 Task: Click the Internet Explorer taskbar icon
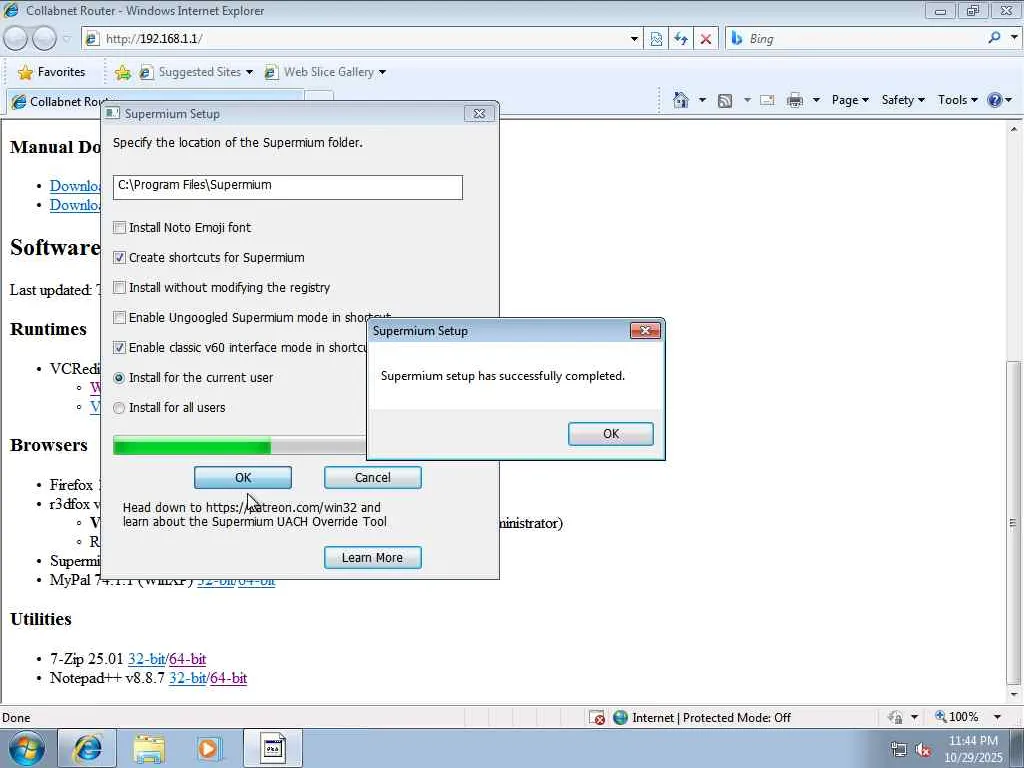point(87,748)
